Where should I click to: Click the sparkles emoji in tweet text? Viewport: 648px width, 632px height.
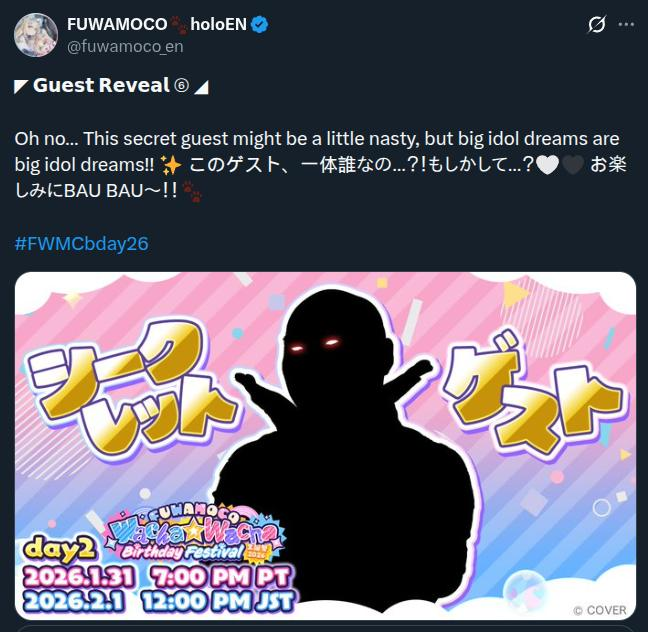(171, 165)
